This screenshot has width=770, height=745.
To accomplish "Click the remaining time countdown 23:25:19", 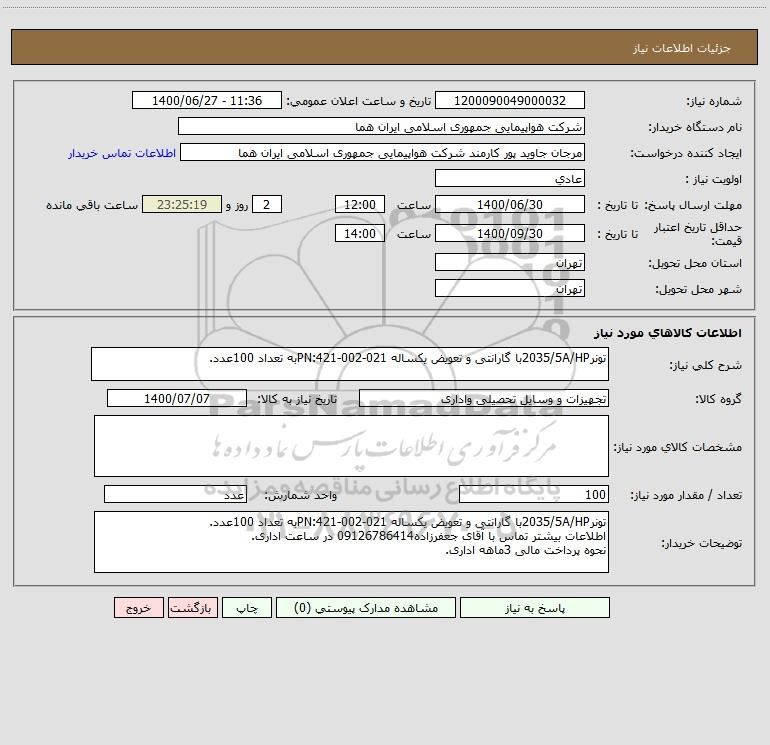I will [182, 204].
